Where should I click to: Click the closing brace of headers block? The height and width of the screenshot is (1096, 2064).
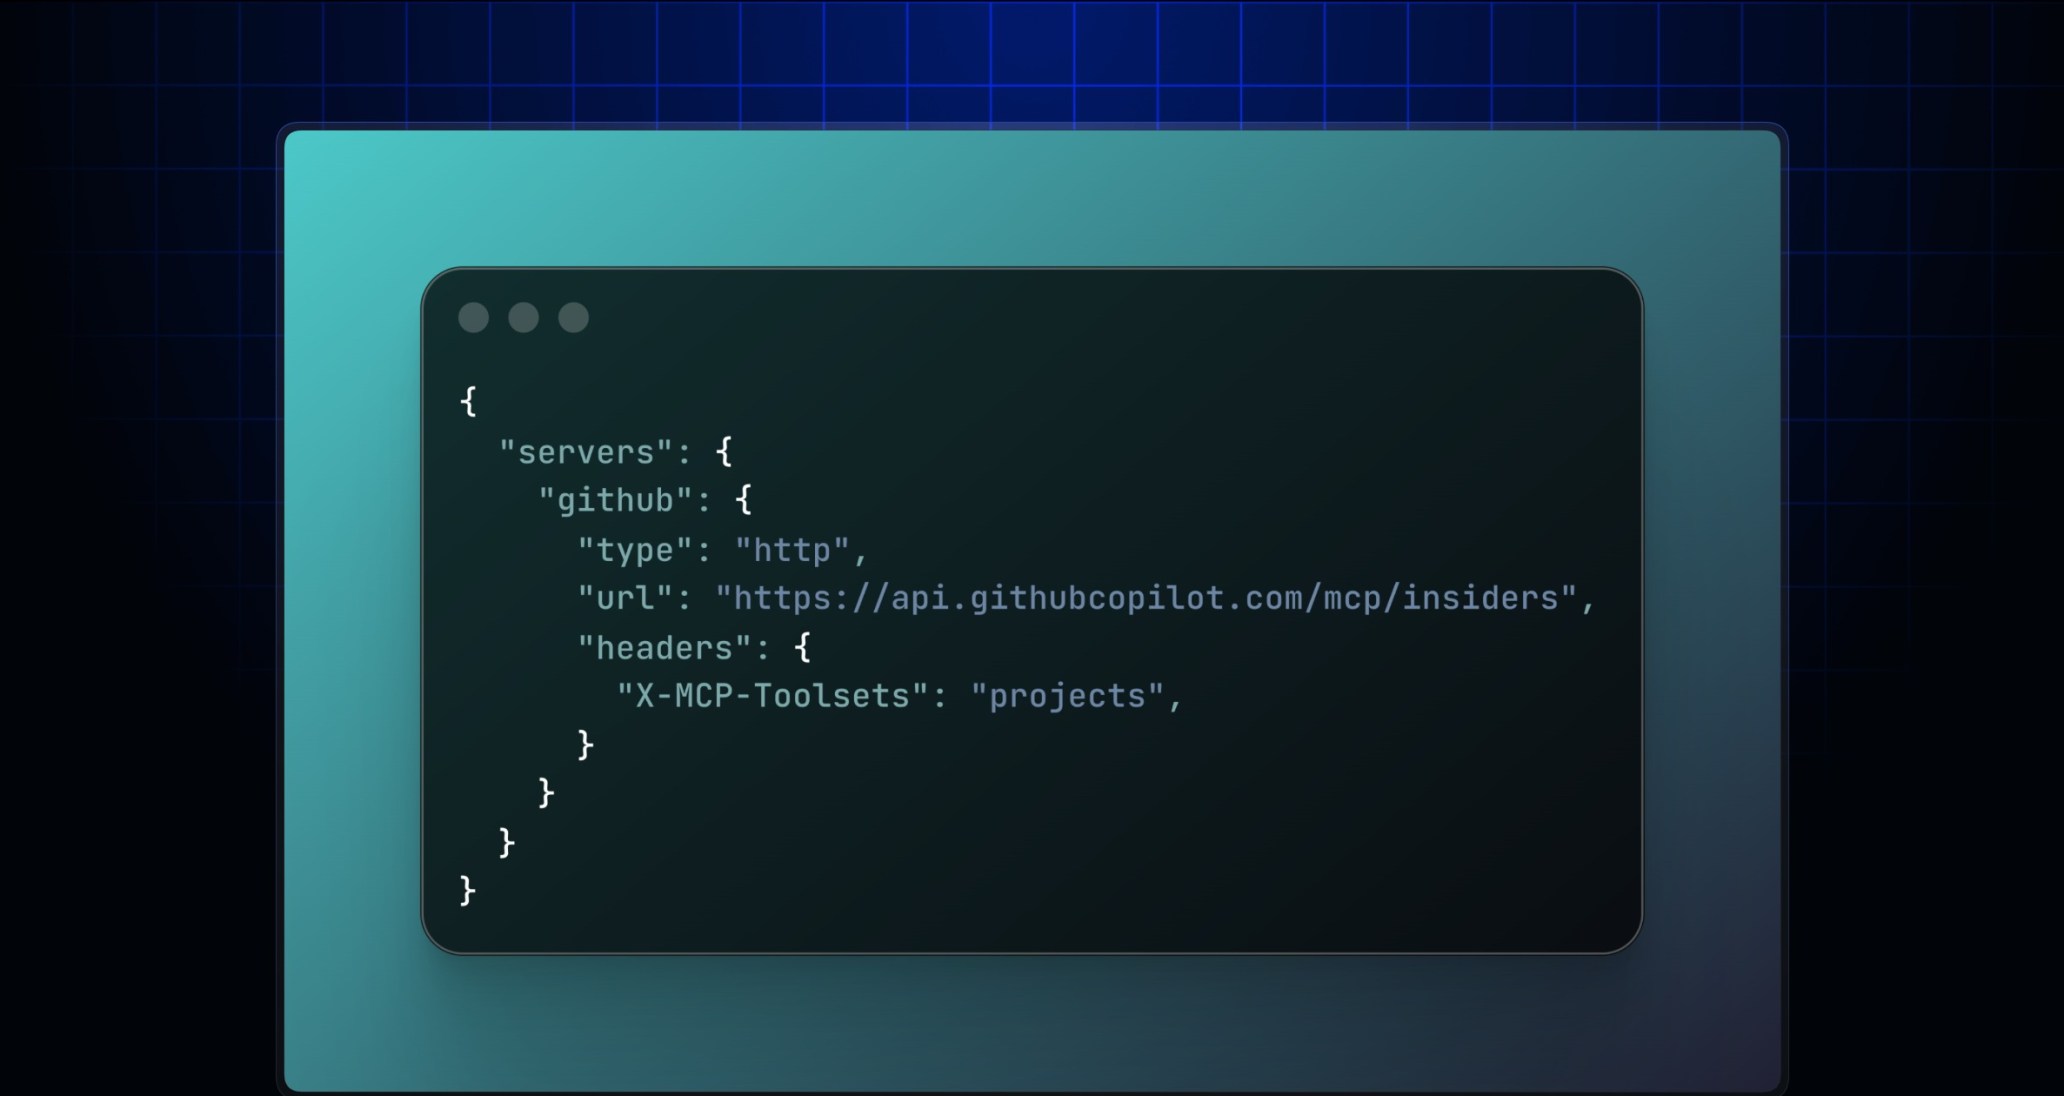[x=586, y=745]
